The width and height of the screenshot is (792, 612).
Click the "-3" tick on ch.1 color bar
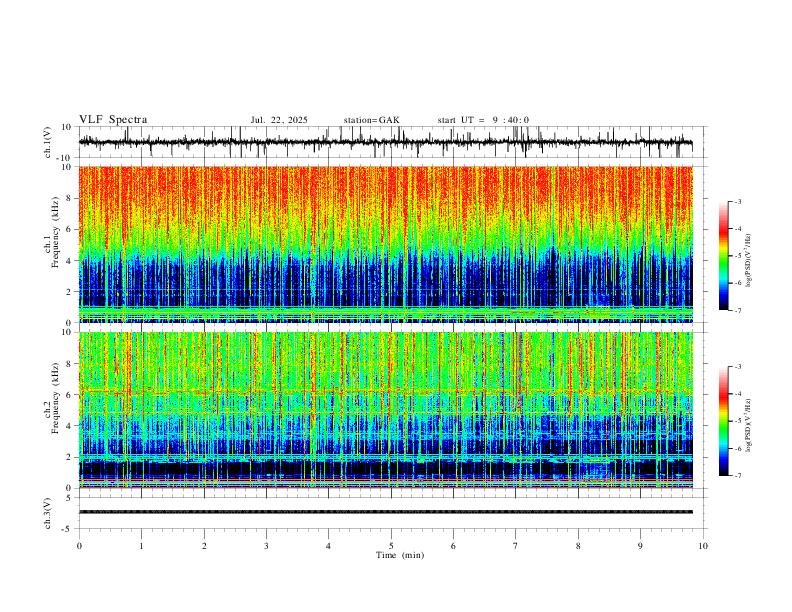[738, 201]
